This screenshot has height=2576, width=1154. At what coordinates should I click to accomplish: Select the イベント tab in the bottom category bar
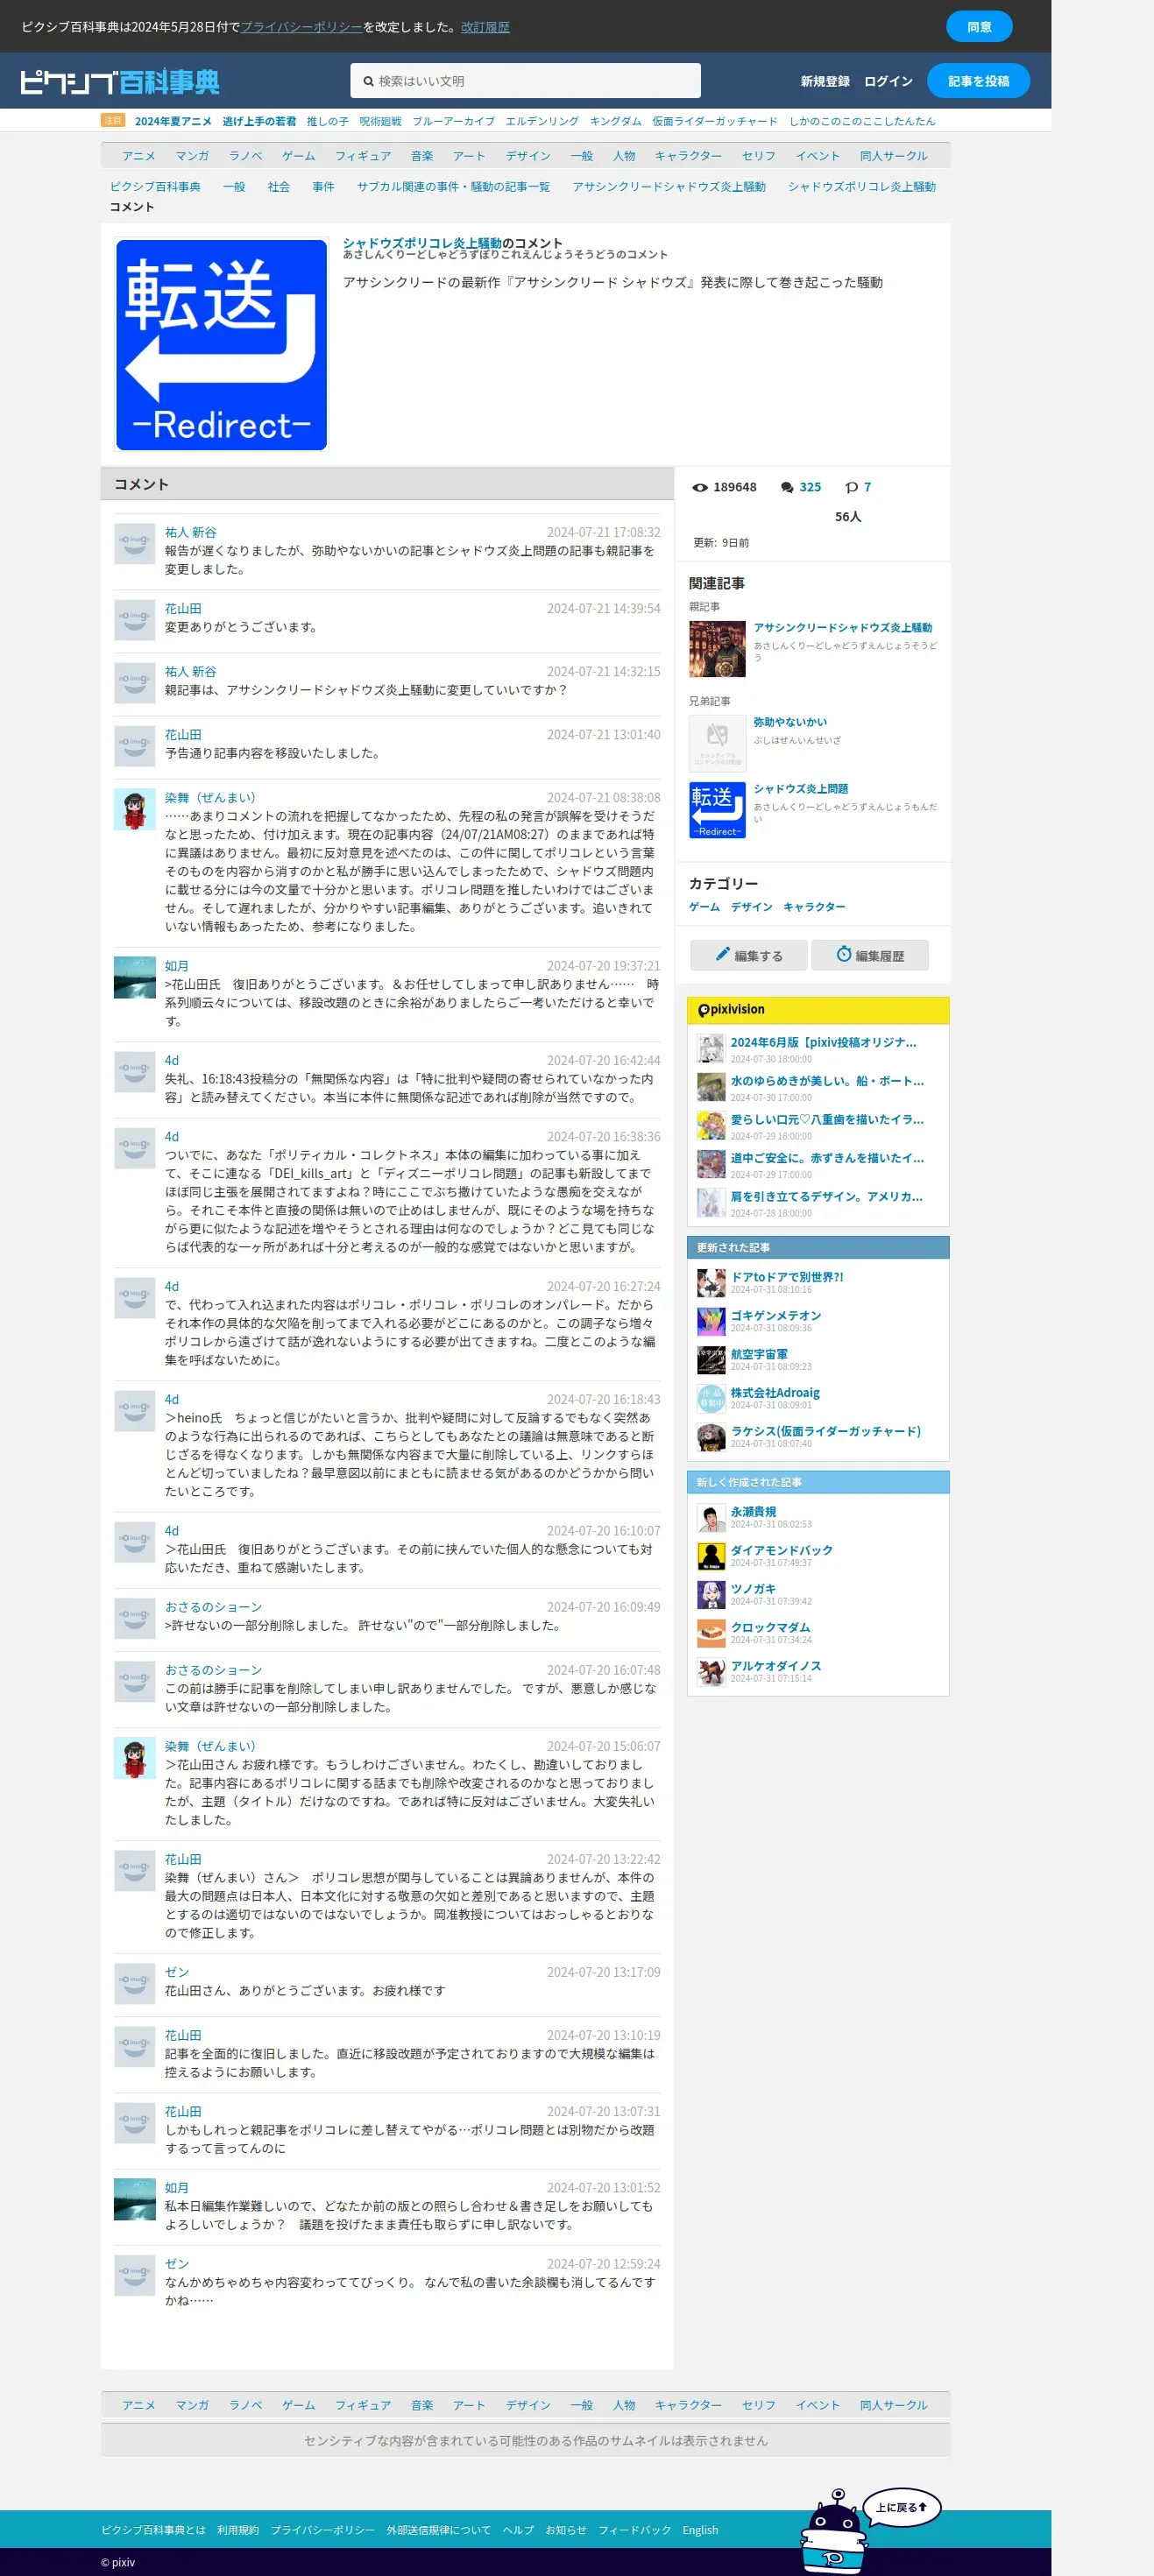point(817,2405)
